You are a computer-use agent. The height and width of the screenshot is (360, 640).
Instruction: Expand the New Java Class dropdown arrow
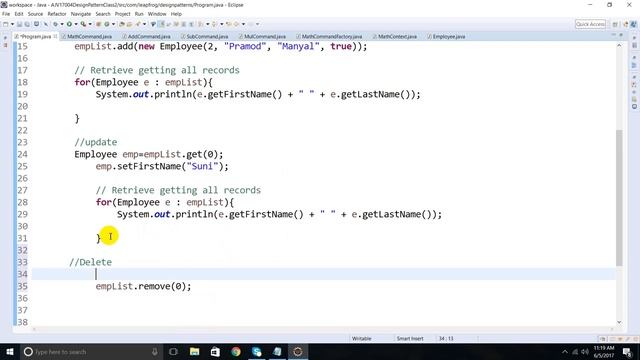(113, 24)
